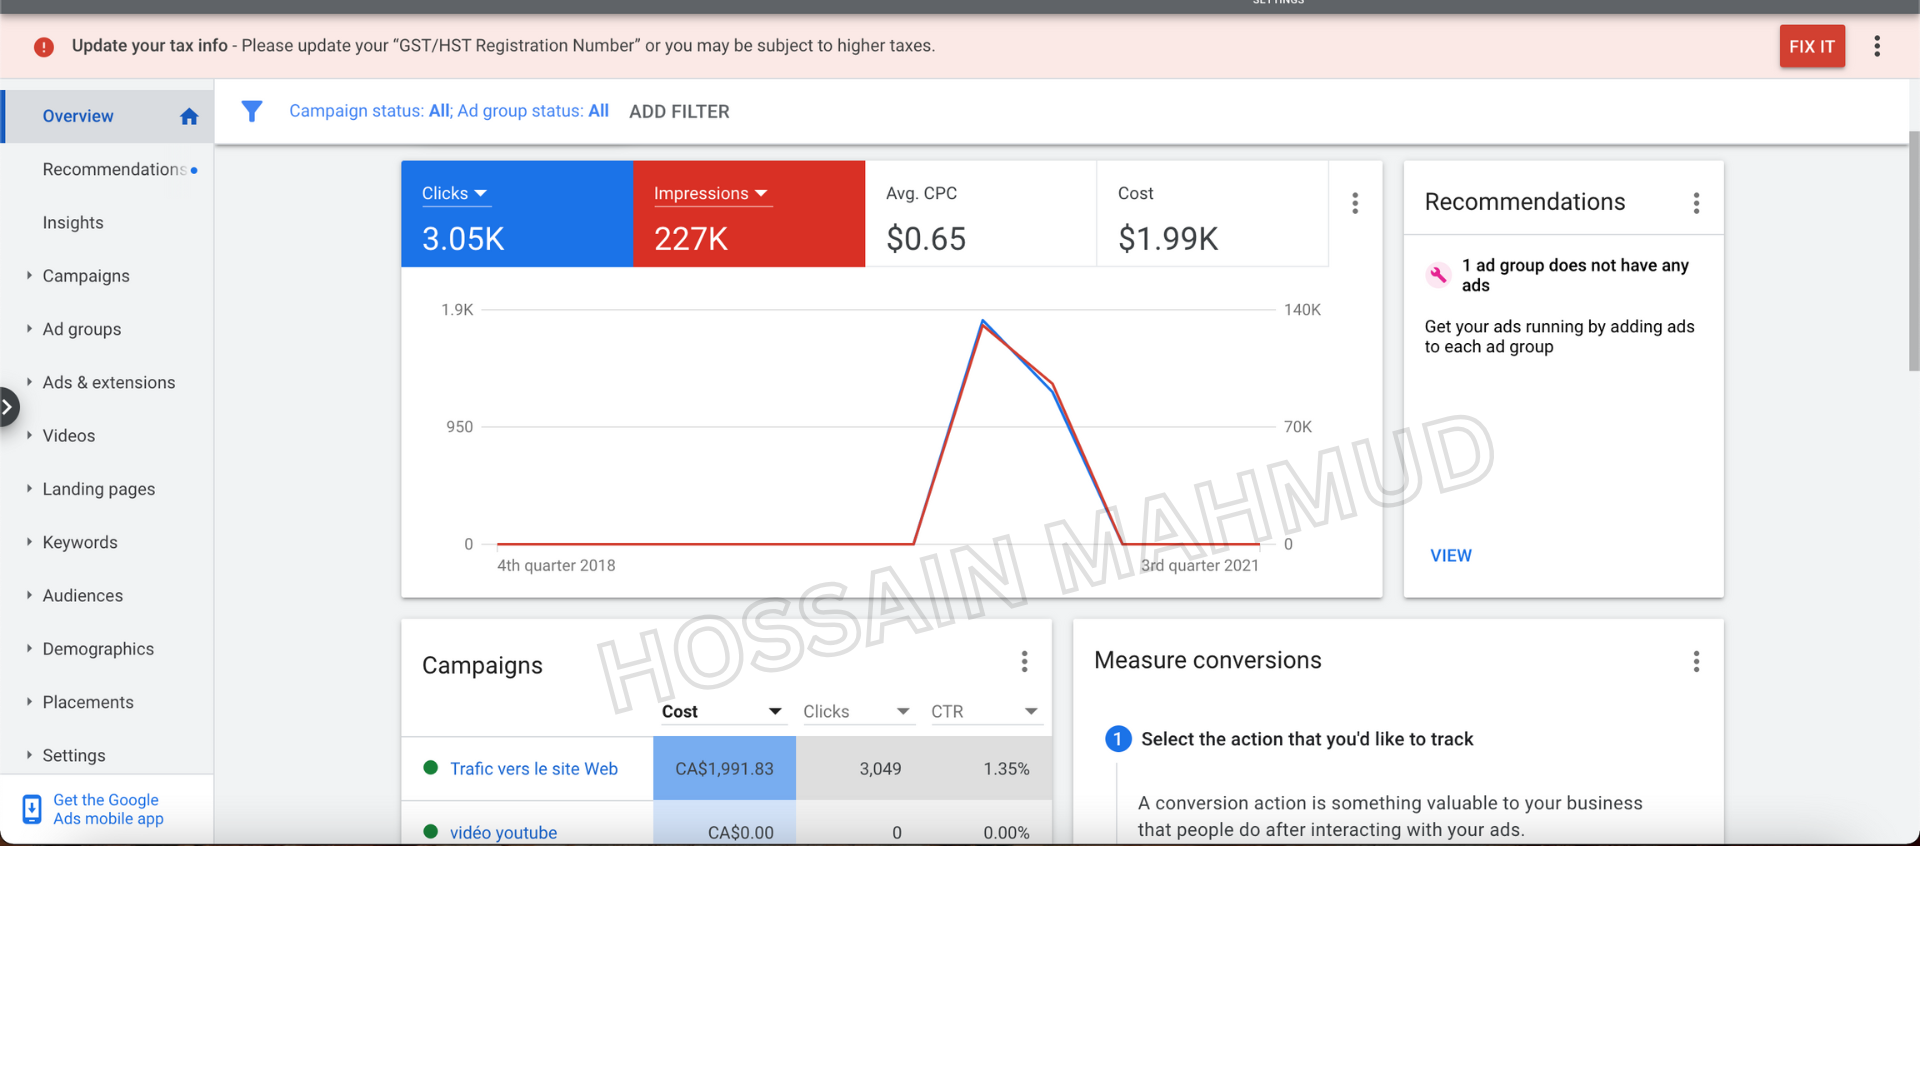Expand the Keywords sidebar section
Screen dimensions: 1920x1080
(29, 541)
